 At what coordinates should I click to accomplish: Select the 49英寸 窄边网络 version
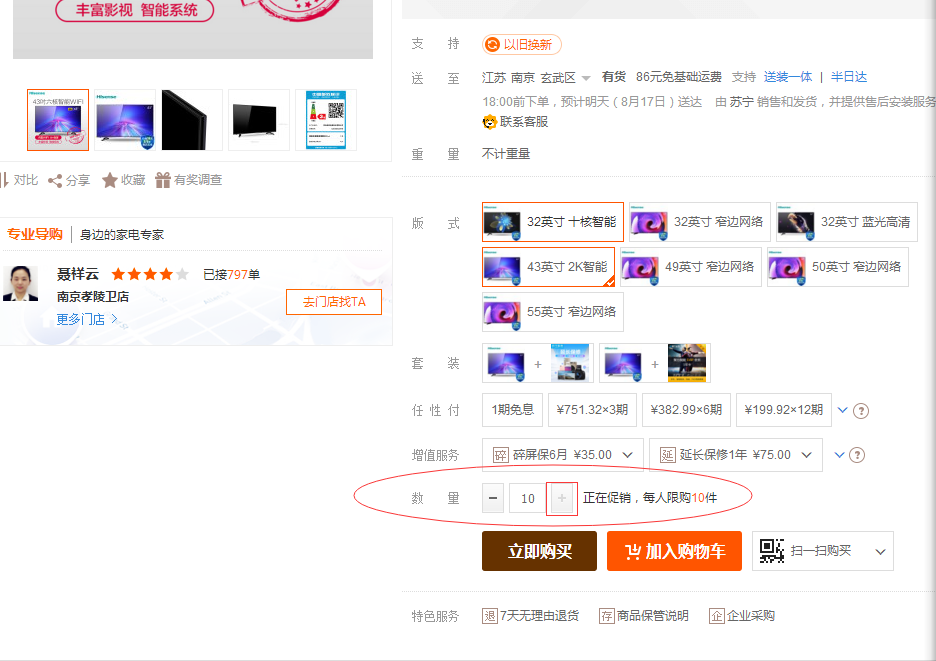[690, 267]
